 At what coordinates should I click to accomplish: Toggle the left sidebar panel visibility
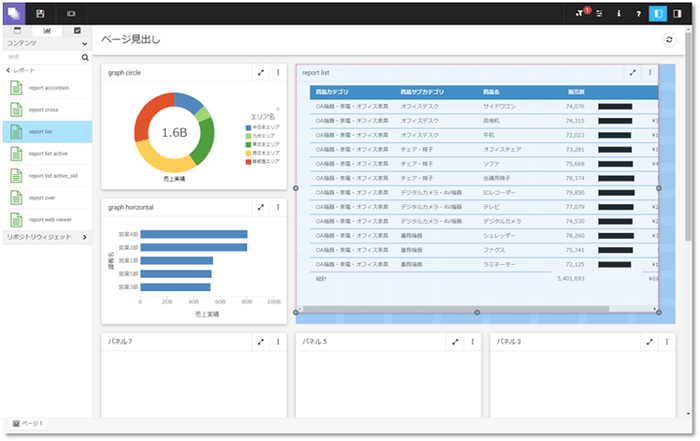coord(658,13)
